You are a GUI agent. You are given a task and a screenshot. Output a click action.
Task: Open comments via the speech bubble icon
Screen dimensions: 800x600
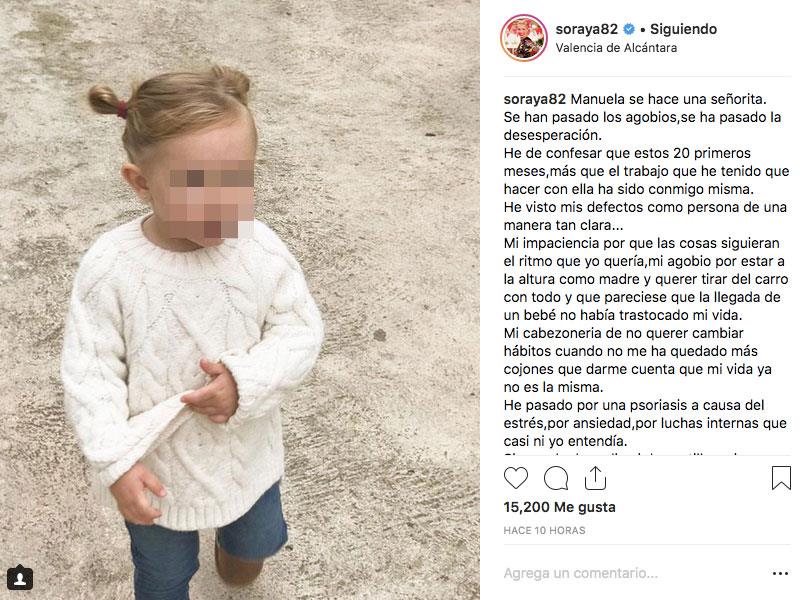(x=556, y=478)
